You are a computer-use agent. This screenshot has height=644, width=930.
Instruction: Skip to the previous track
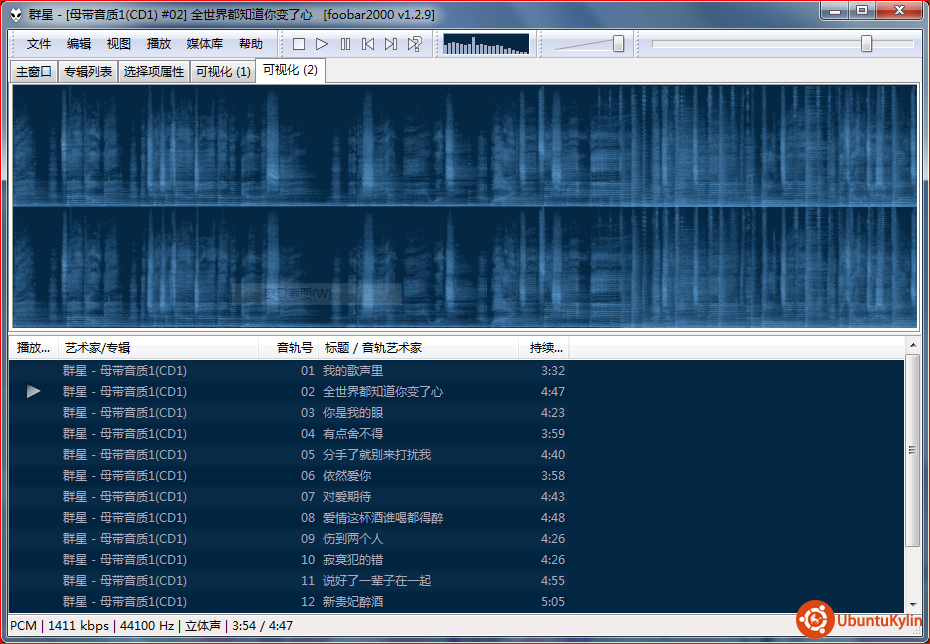coord(368,44)
